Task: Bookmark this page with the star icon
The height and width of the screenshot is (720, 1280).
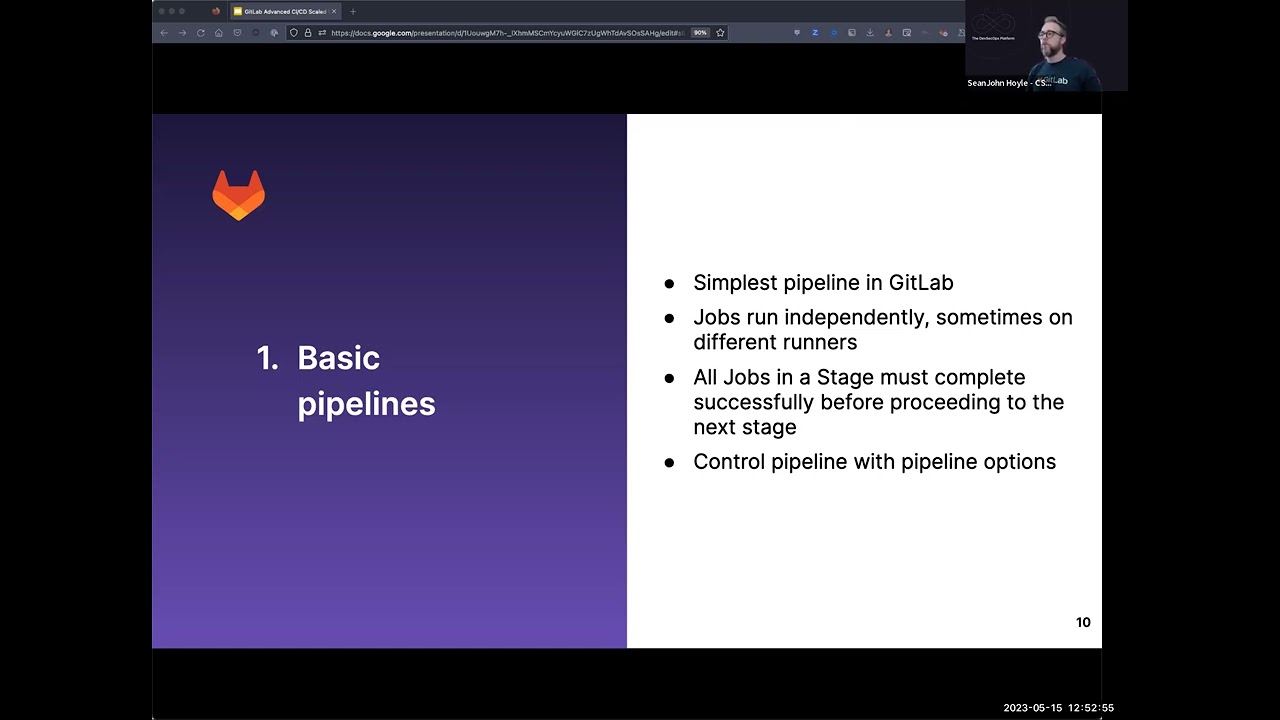Action: (x=720, y=33)
